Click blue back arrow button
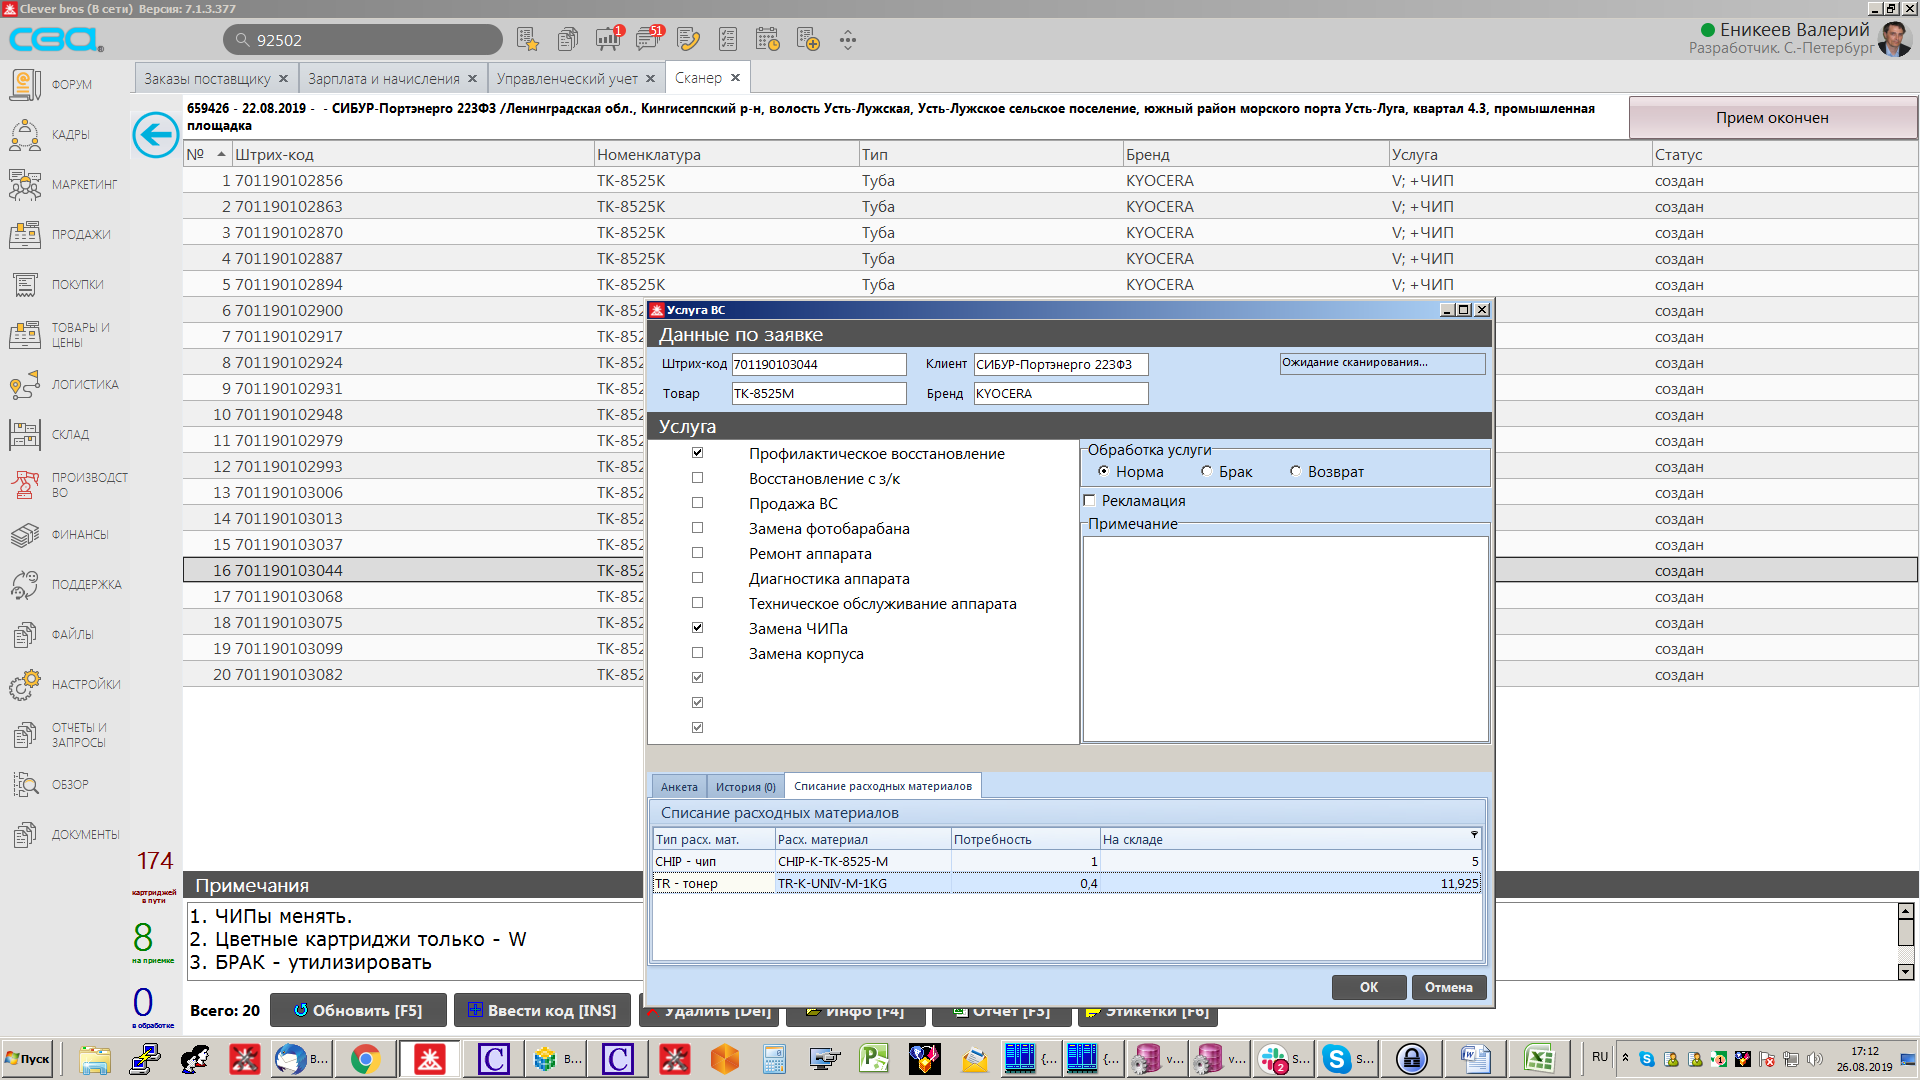This screenshot has height=1080, width=1920. (x=156, y=134)
